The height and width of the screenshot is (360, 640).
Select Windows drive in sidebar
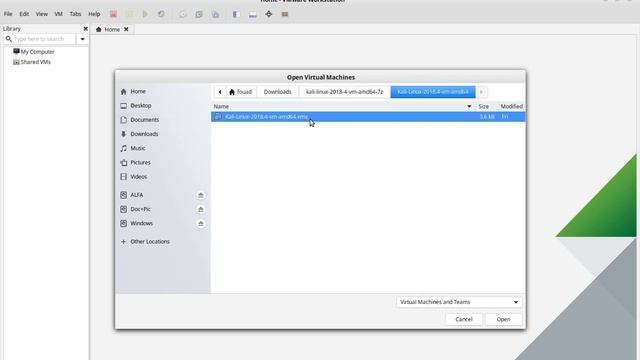(x=141, y=224)
